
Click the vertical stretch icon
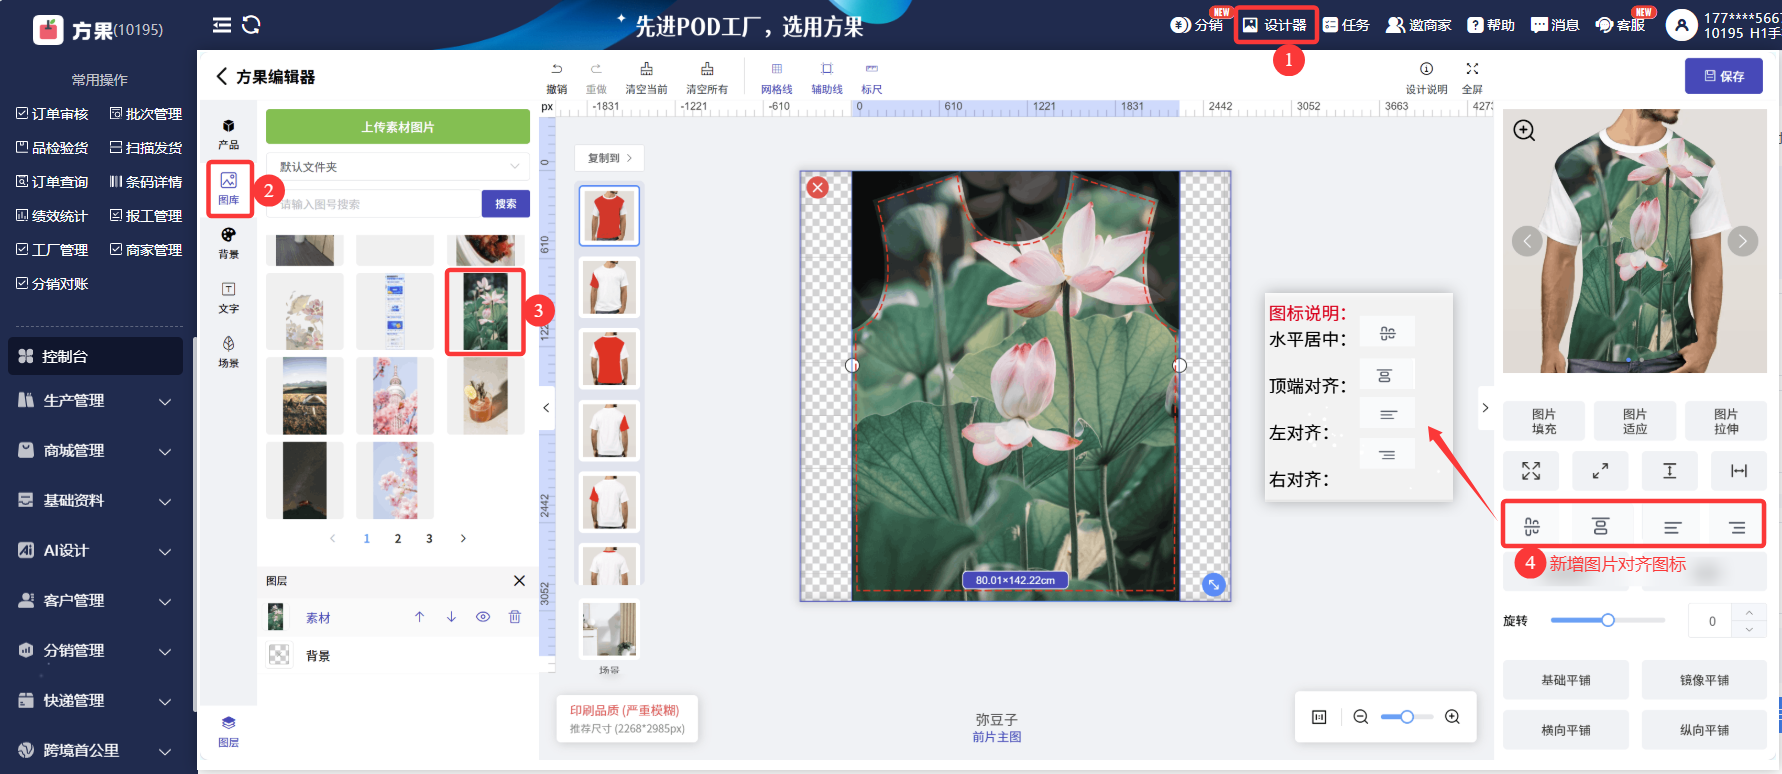(1669, 471)
